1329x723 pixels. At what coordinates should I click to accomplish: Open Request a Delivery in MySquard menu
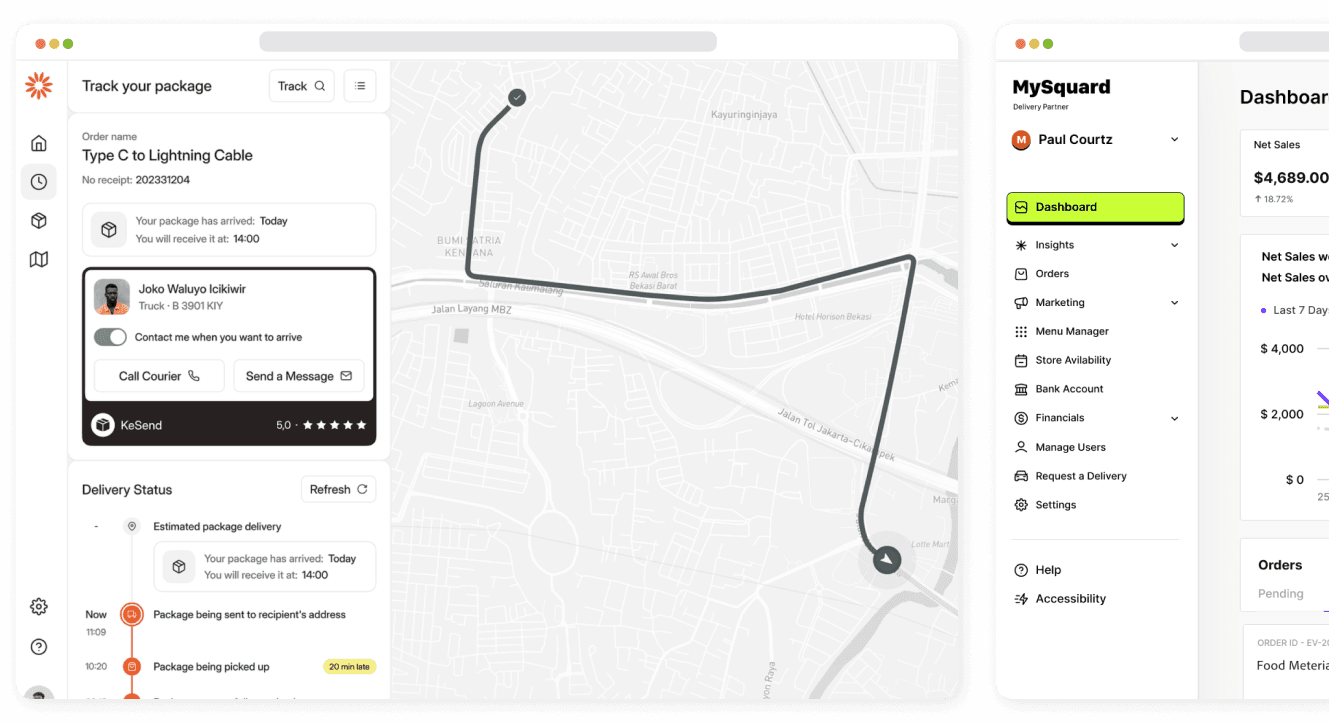point(1081,476)
